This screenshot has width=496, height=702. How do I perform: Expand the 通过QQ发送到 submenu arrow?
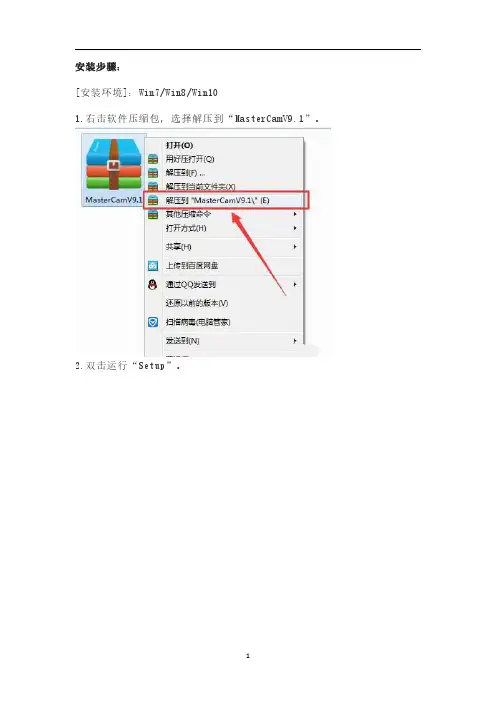(x=295, y=284)
